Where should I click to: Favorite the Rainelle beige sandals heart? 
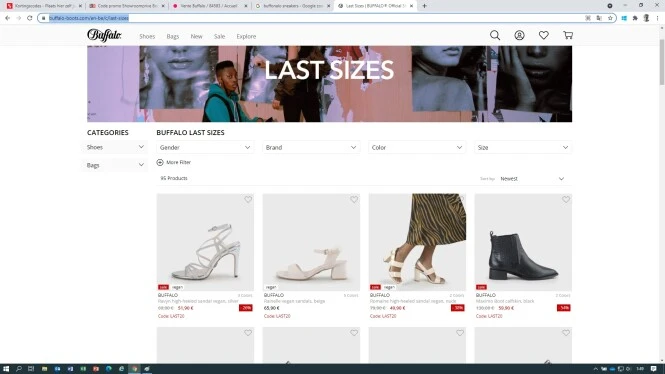[x=354, y=200]
